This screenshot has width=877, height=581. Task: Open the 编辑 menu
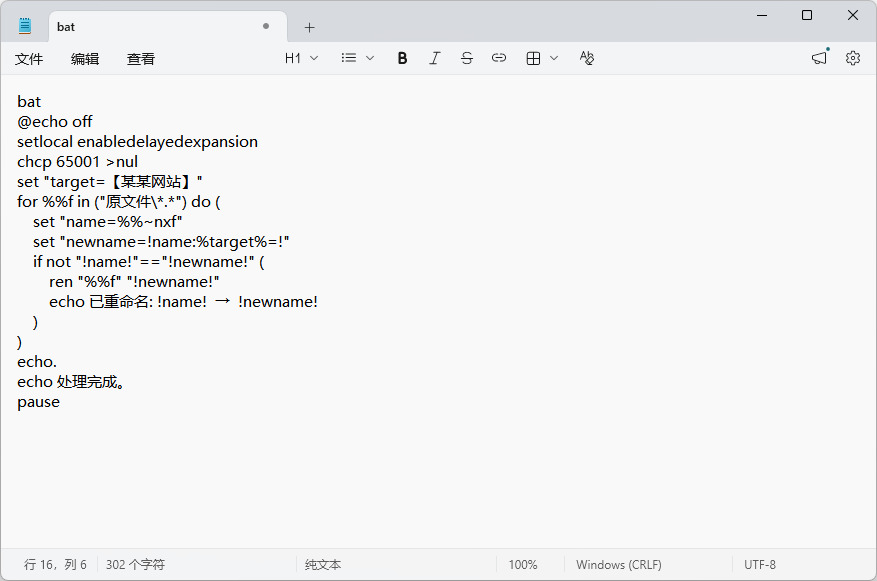point(85,59)
